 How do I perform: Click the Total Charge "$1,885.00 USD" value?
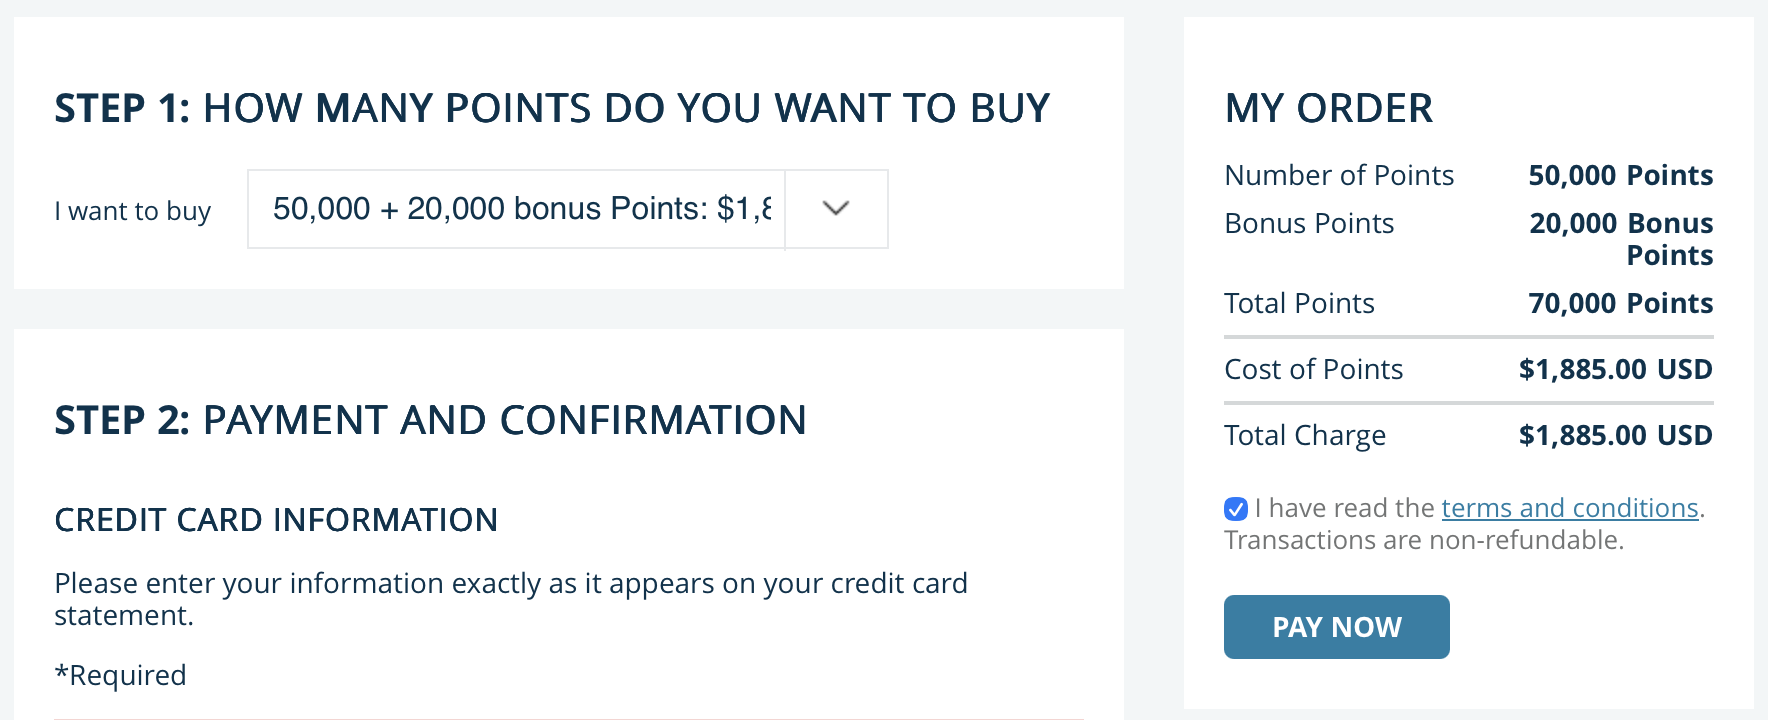pyautogui.click(x=1614, y=435)
